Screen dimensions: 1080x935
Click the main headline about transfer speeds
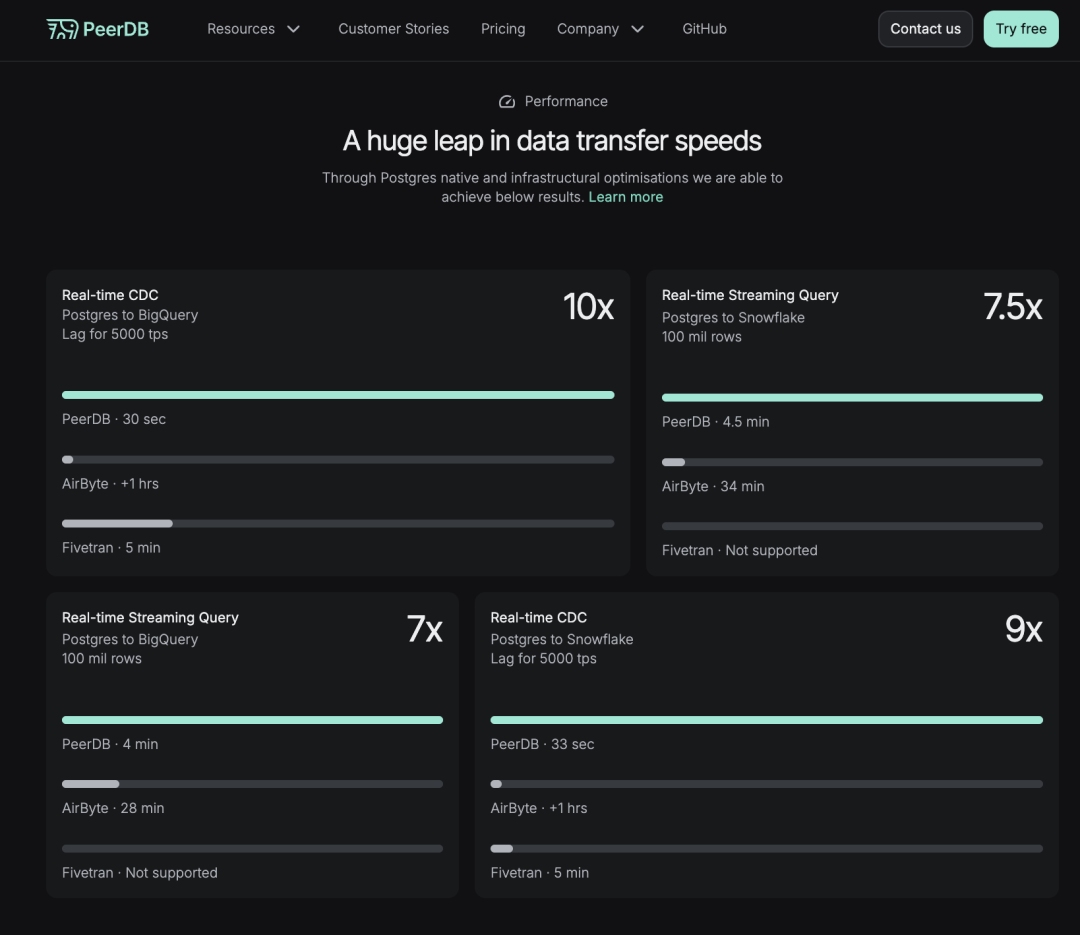[552, 141]
